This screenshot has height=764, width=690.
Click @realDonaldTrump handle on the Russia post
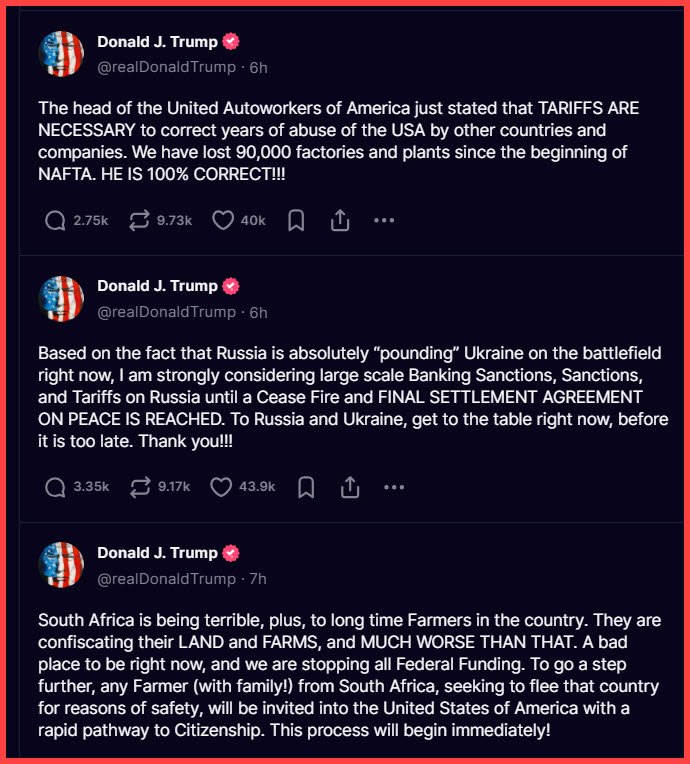(x=167, y=312)
